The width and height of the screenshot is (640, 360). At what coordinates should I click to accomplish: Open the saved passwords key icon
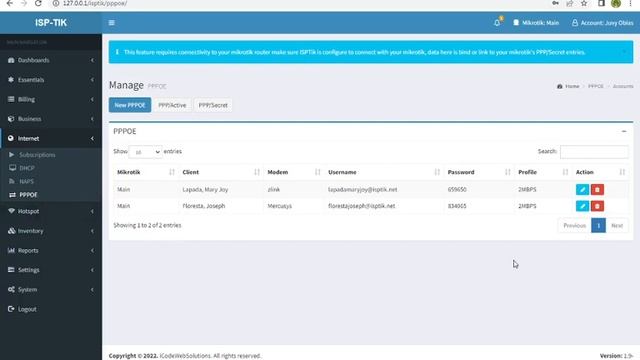555,3
